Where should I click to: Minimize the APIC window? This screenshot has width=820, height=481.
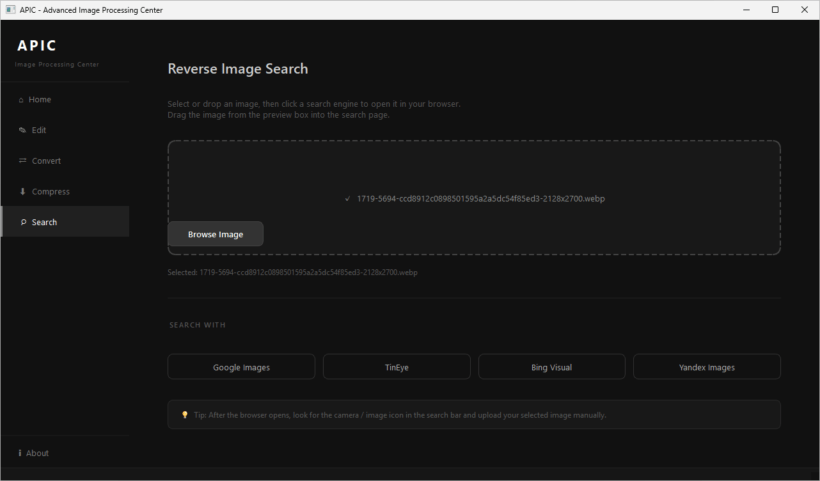click(x=746, y=10)
